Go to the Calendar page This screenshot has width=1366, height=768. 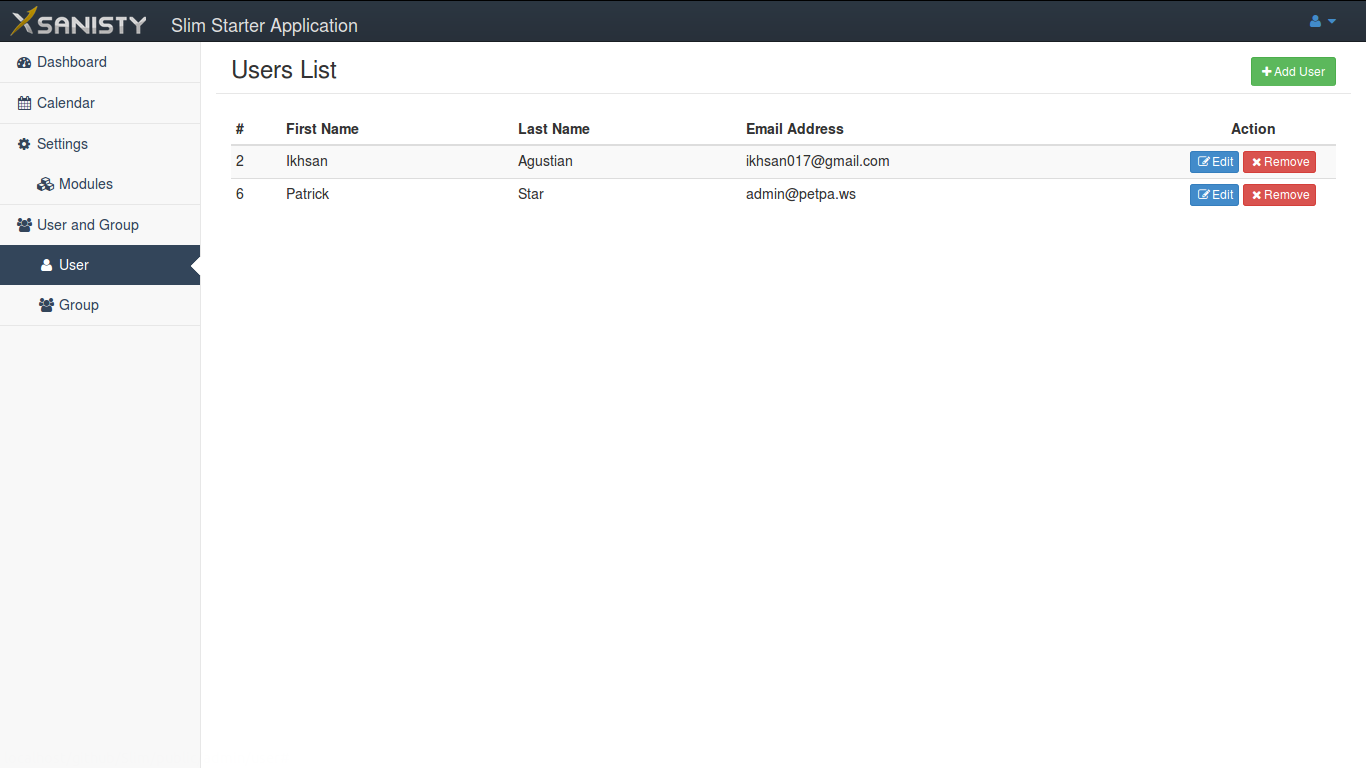point(65,103)
